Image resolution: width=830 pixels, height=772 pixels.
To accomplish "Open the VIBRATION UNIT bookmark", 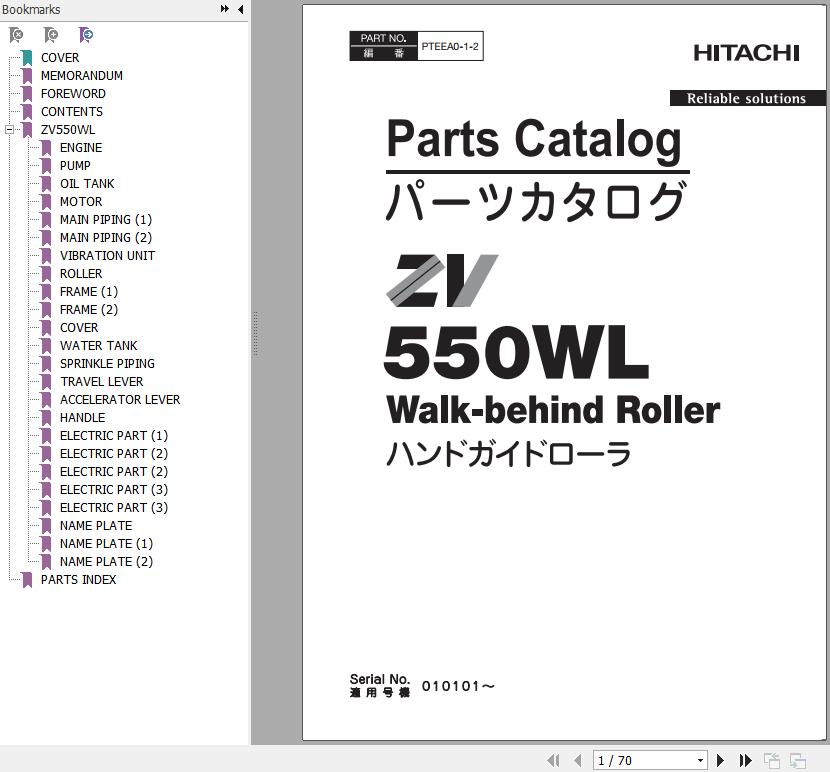I will coord(107,256).
